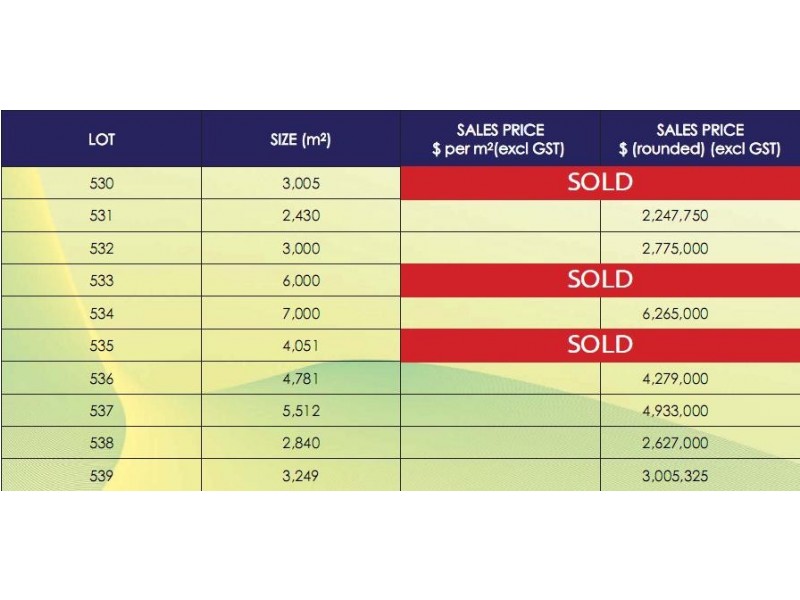Select the 4,781 size cell
This screenshot has height=600, width=800.
pos(300,378)
